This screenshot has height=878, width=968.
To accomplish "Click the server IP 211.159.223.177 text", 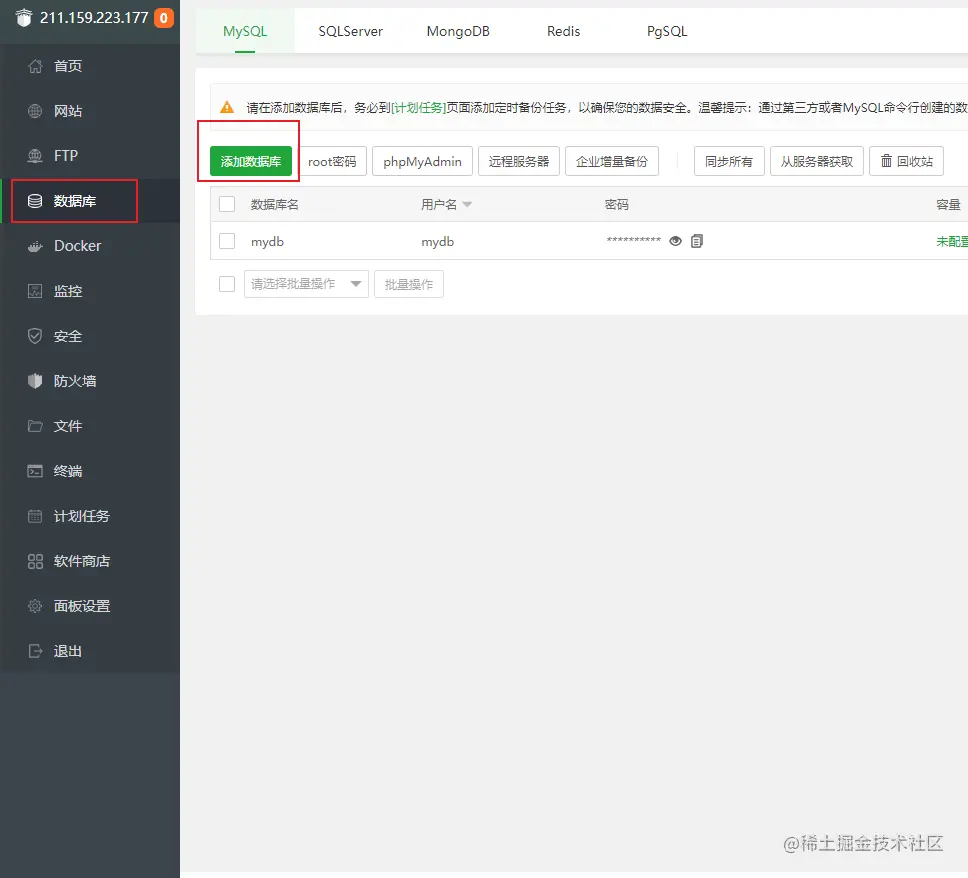I will click(94, 18).
